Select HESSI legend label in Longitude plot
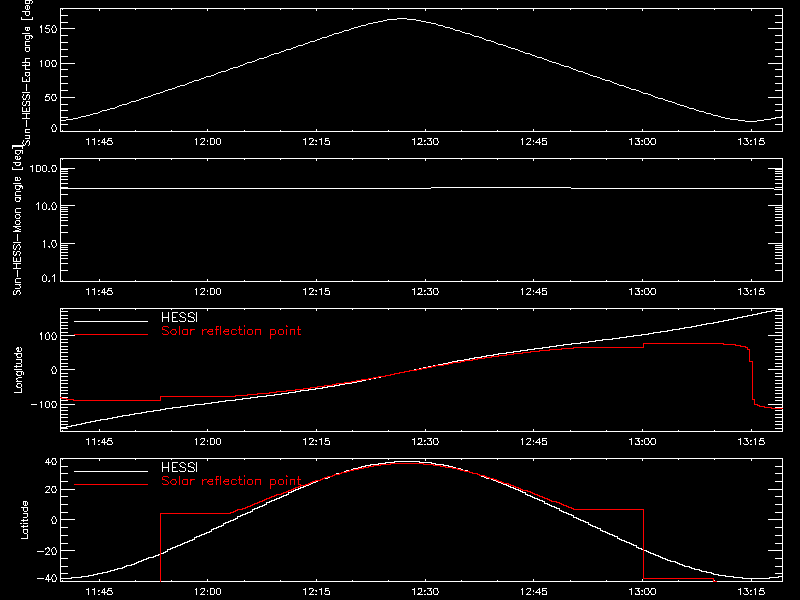 [x=179, y=317]
